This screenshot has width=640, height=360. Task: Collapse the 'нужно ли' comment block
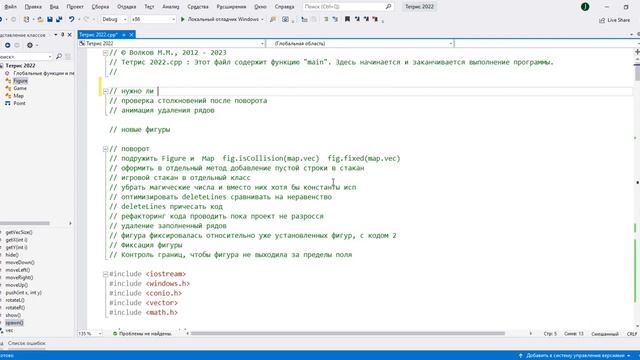coord(105,91)
